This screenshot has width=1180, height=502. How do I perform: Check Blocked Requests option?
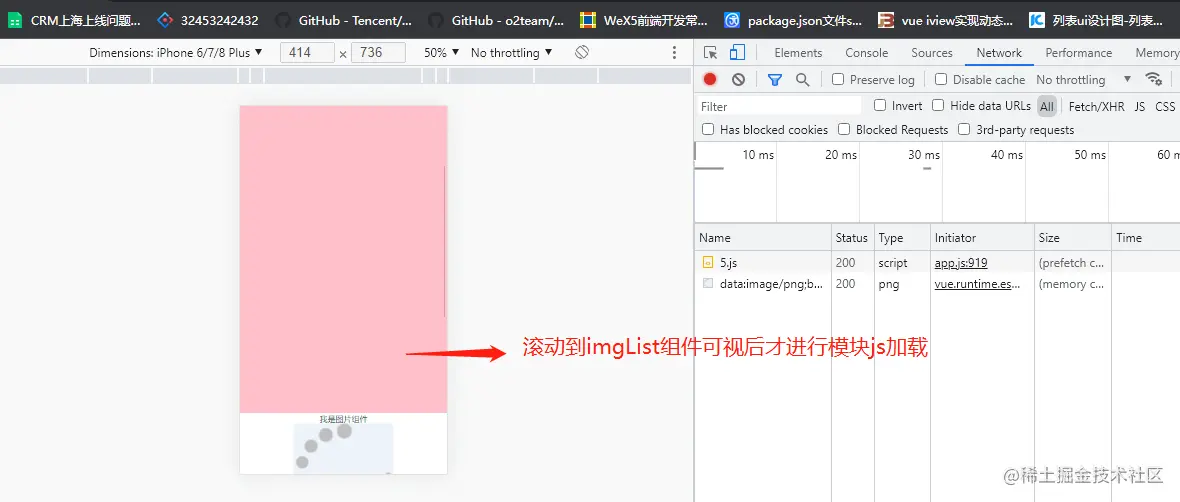pyautogui.click(x=844, y=129)
